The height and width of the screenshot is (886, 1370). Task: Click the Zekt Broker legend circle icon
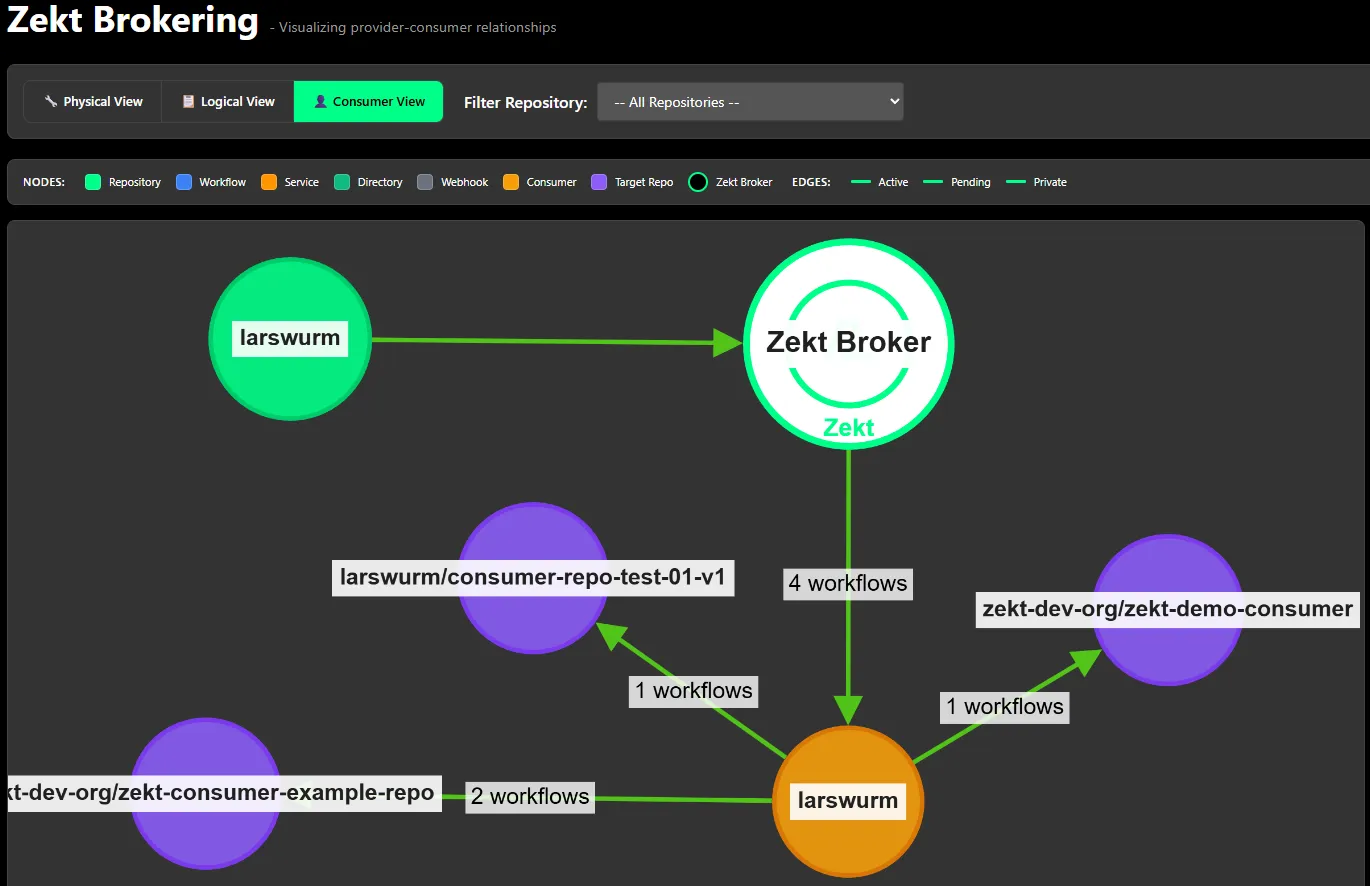[698, 182]
